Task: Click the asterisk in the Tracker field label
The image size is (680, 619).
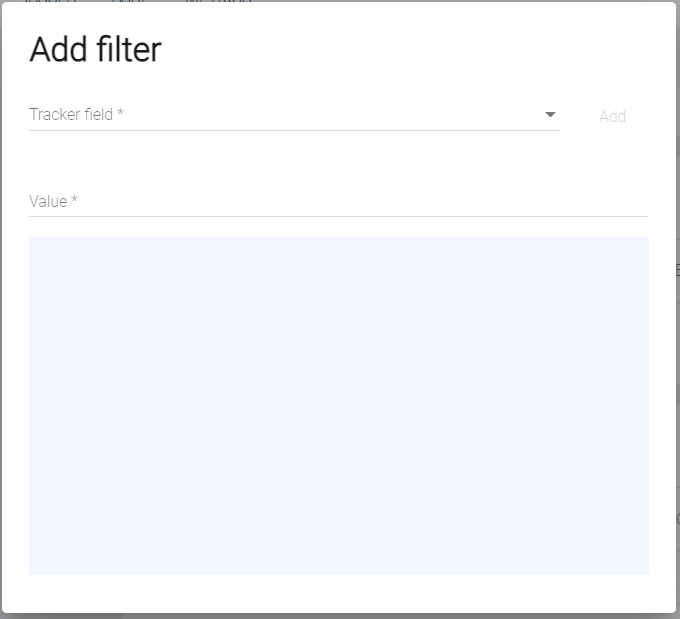Action: [120, 113]
